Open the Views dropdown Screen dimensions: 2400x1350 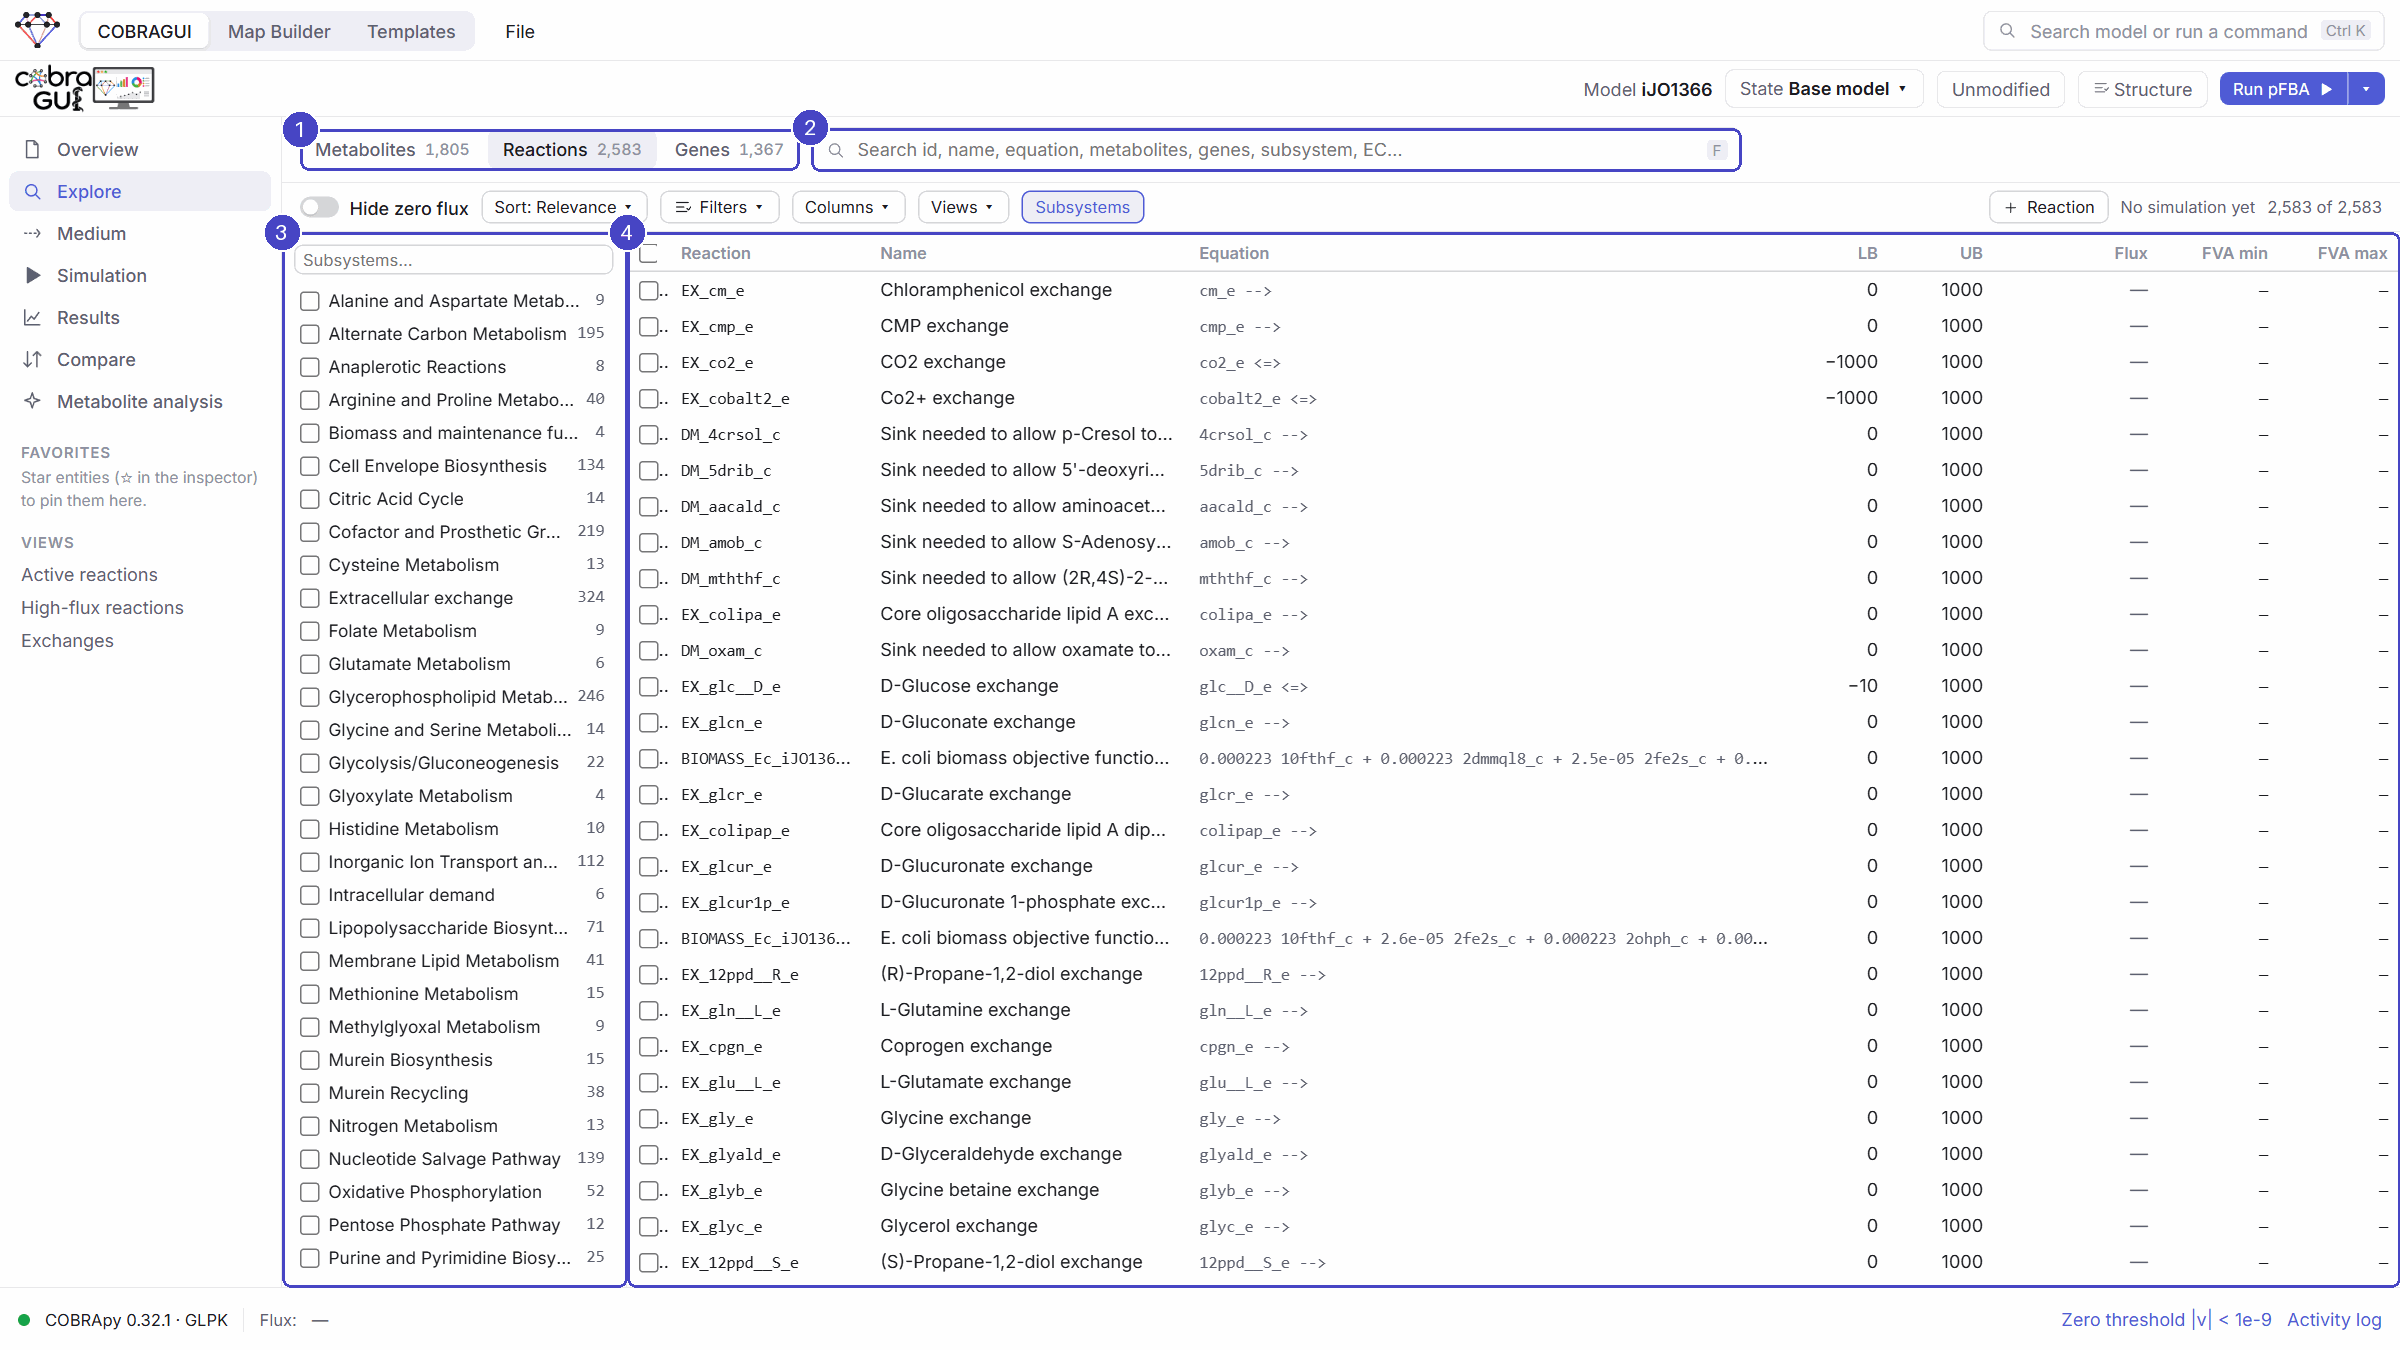click(963, 207)
